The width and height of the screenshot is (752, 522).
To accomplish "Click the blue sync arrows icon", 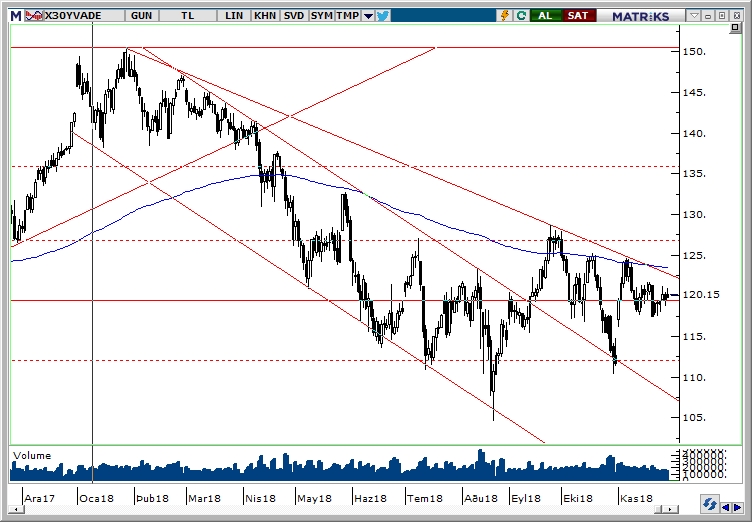I will pos(709,505).
